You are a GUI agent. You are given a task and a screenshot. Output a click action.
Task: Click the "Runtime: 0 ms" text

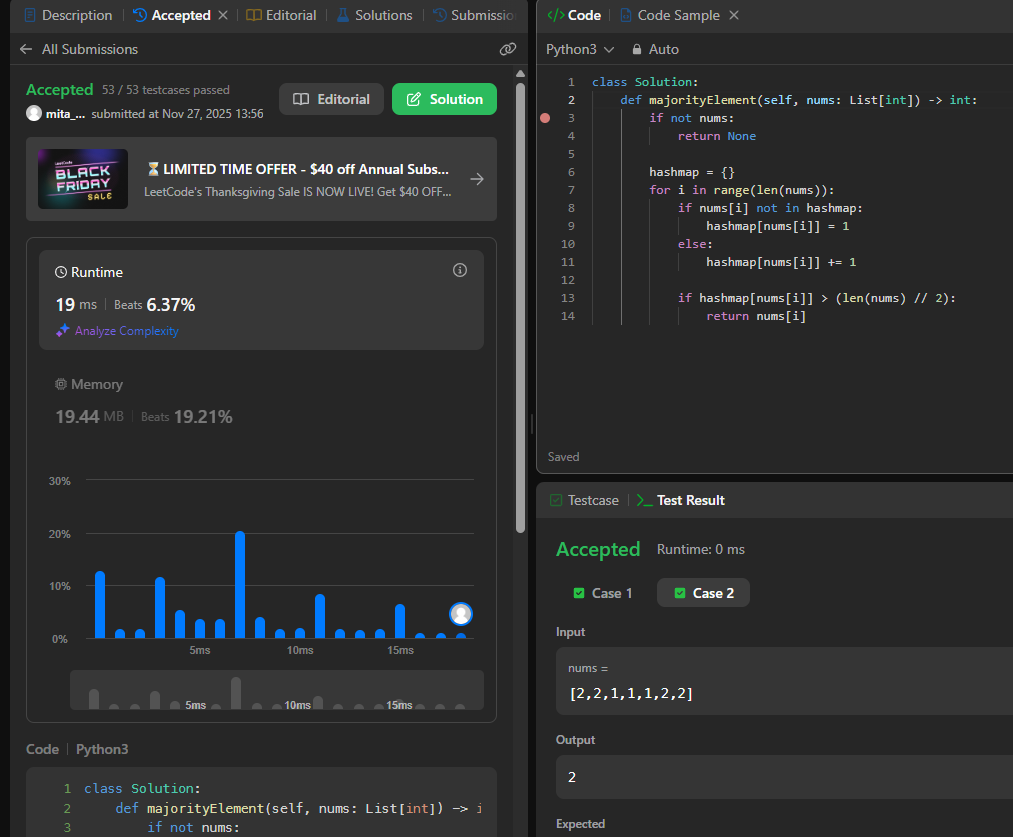[x=700, y=550]
